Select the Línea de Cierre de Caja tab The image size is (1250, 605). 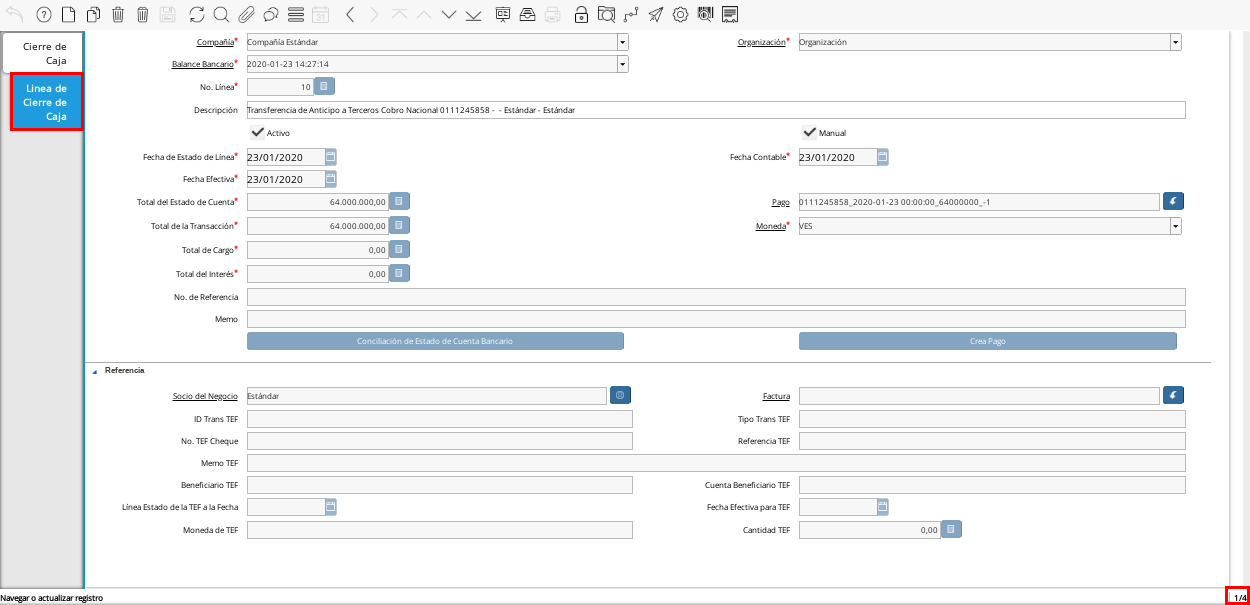click(x=46, y=102)
